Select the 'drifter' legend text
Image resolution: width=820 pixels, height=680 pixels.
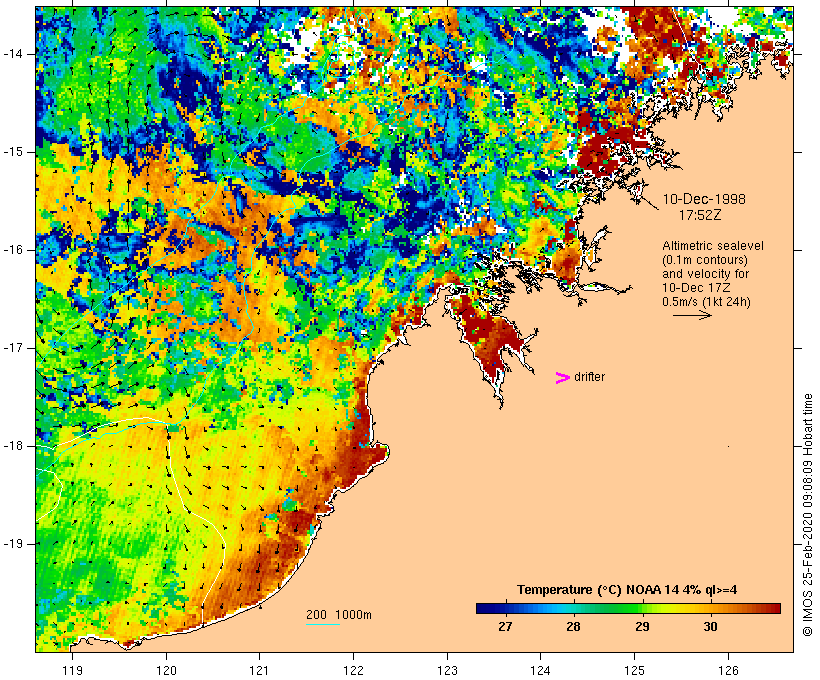tap(589, 377)
